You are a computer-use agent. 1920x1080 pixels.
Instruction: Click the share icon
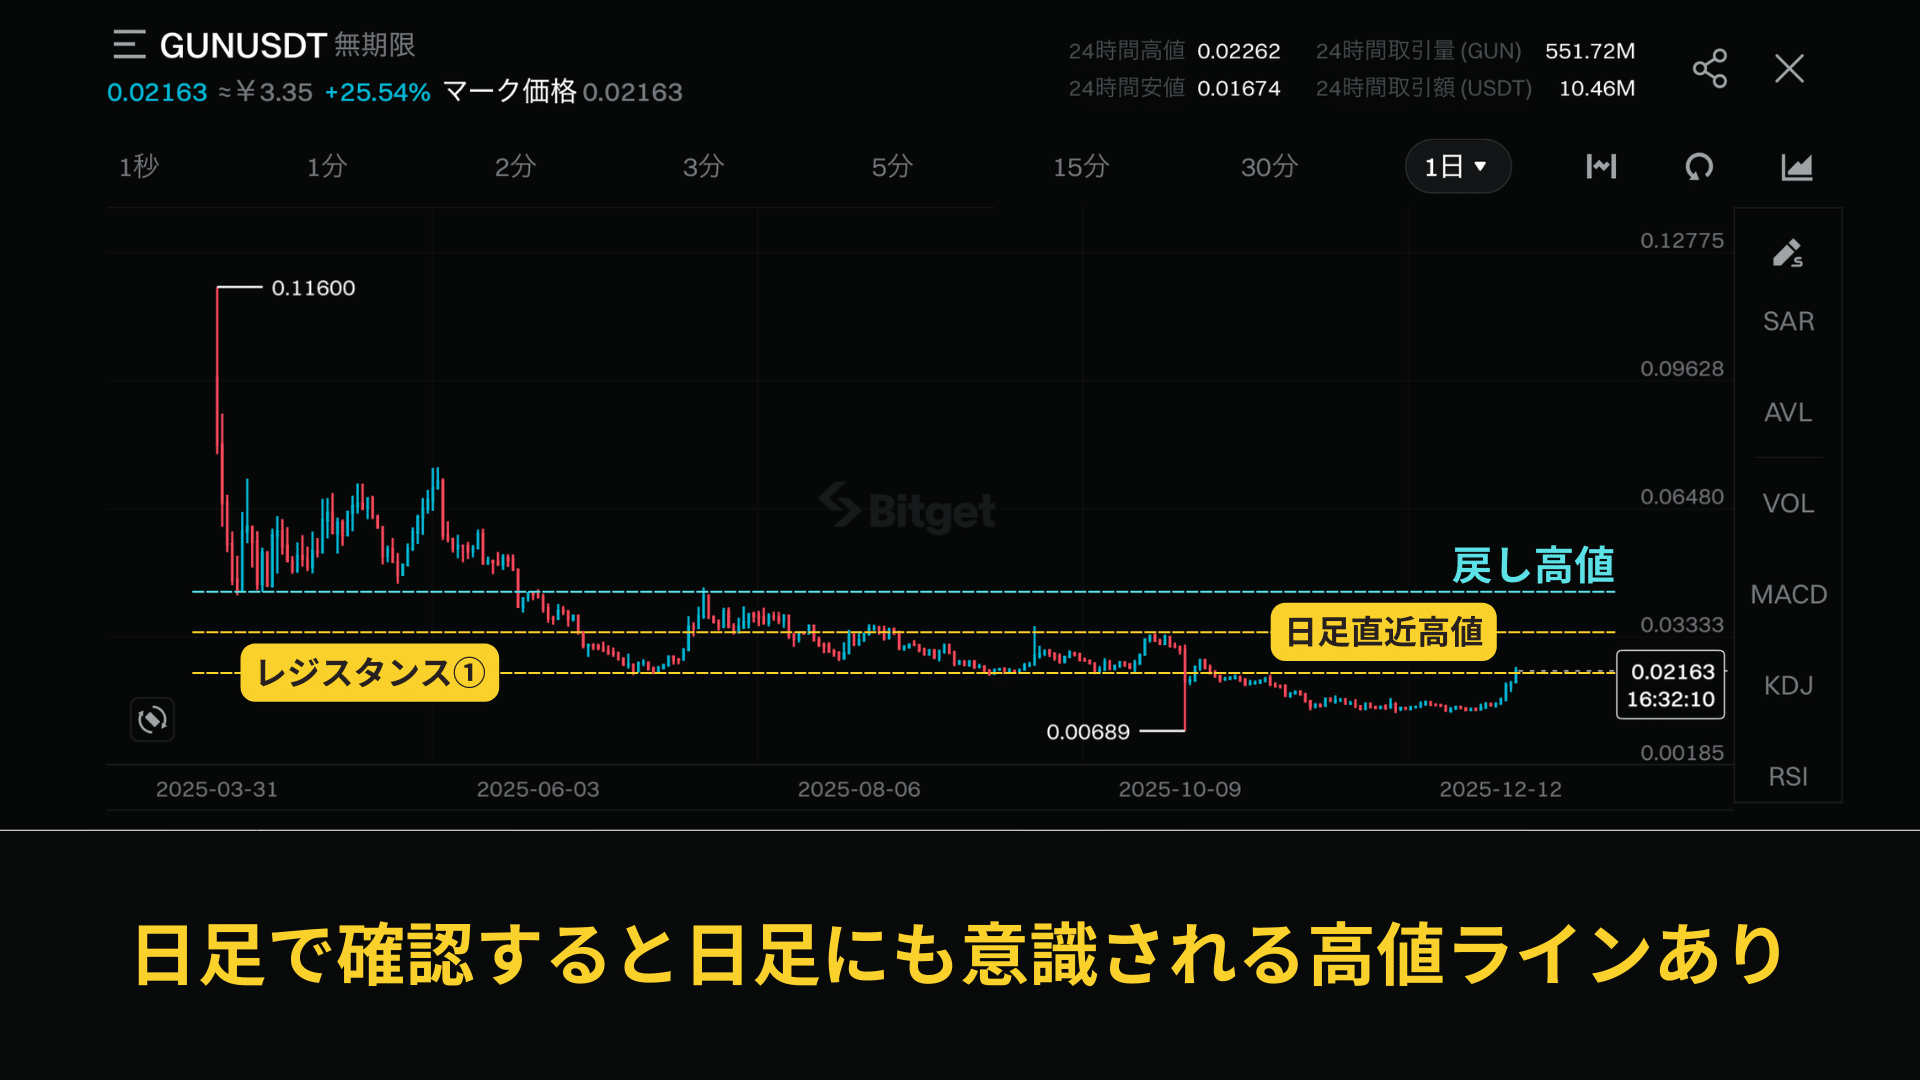click(x=1709, y=69)
